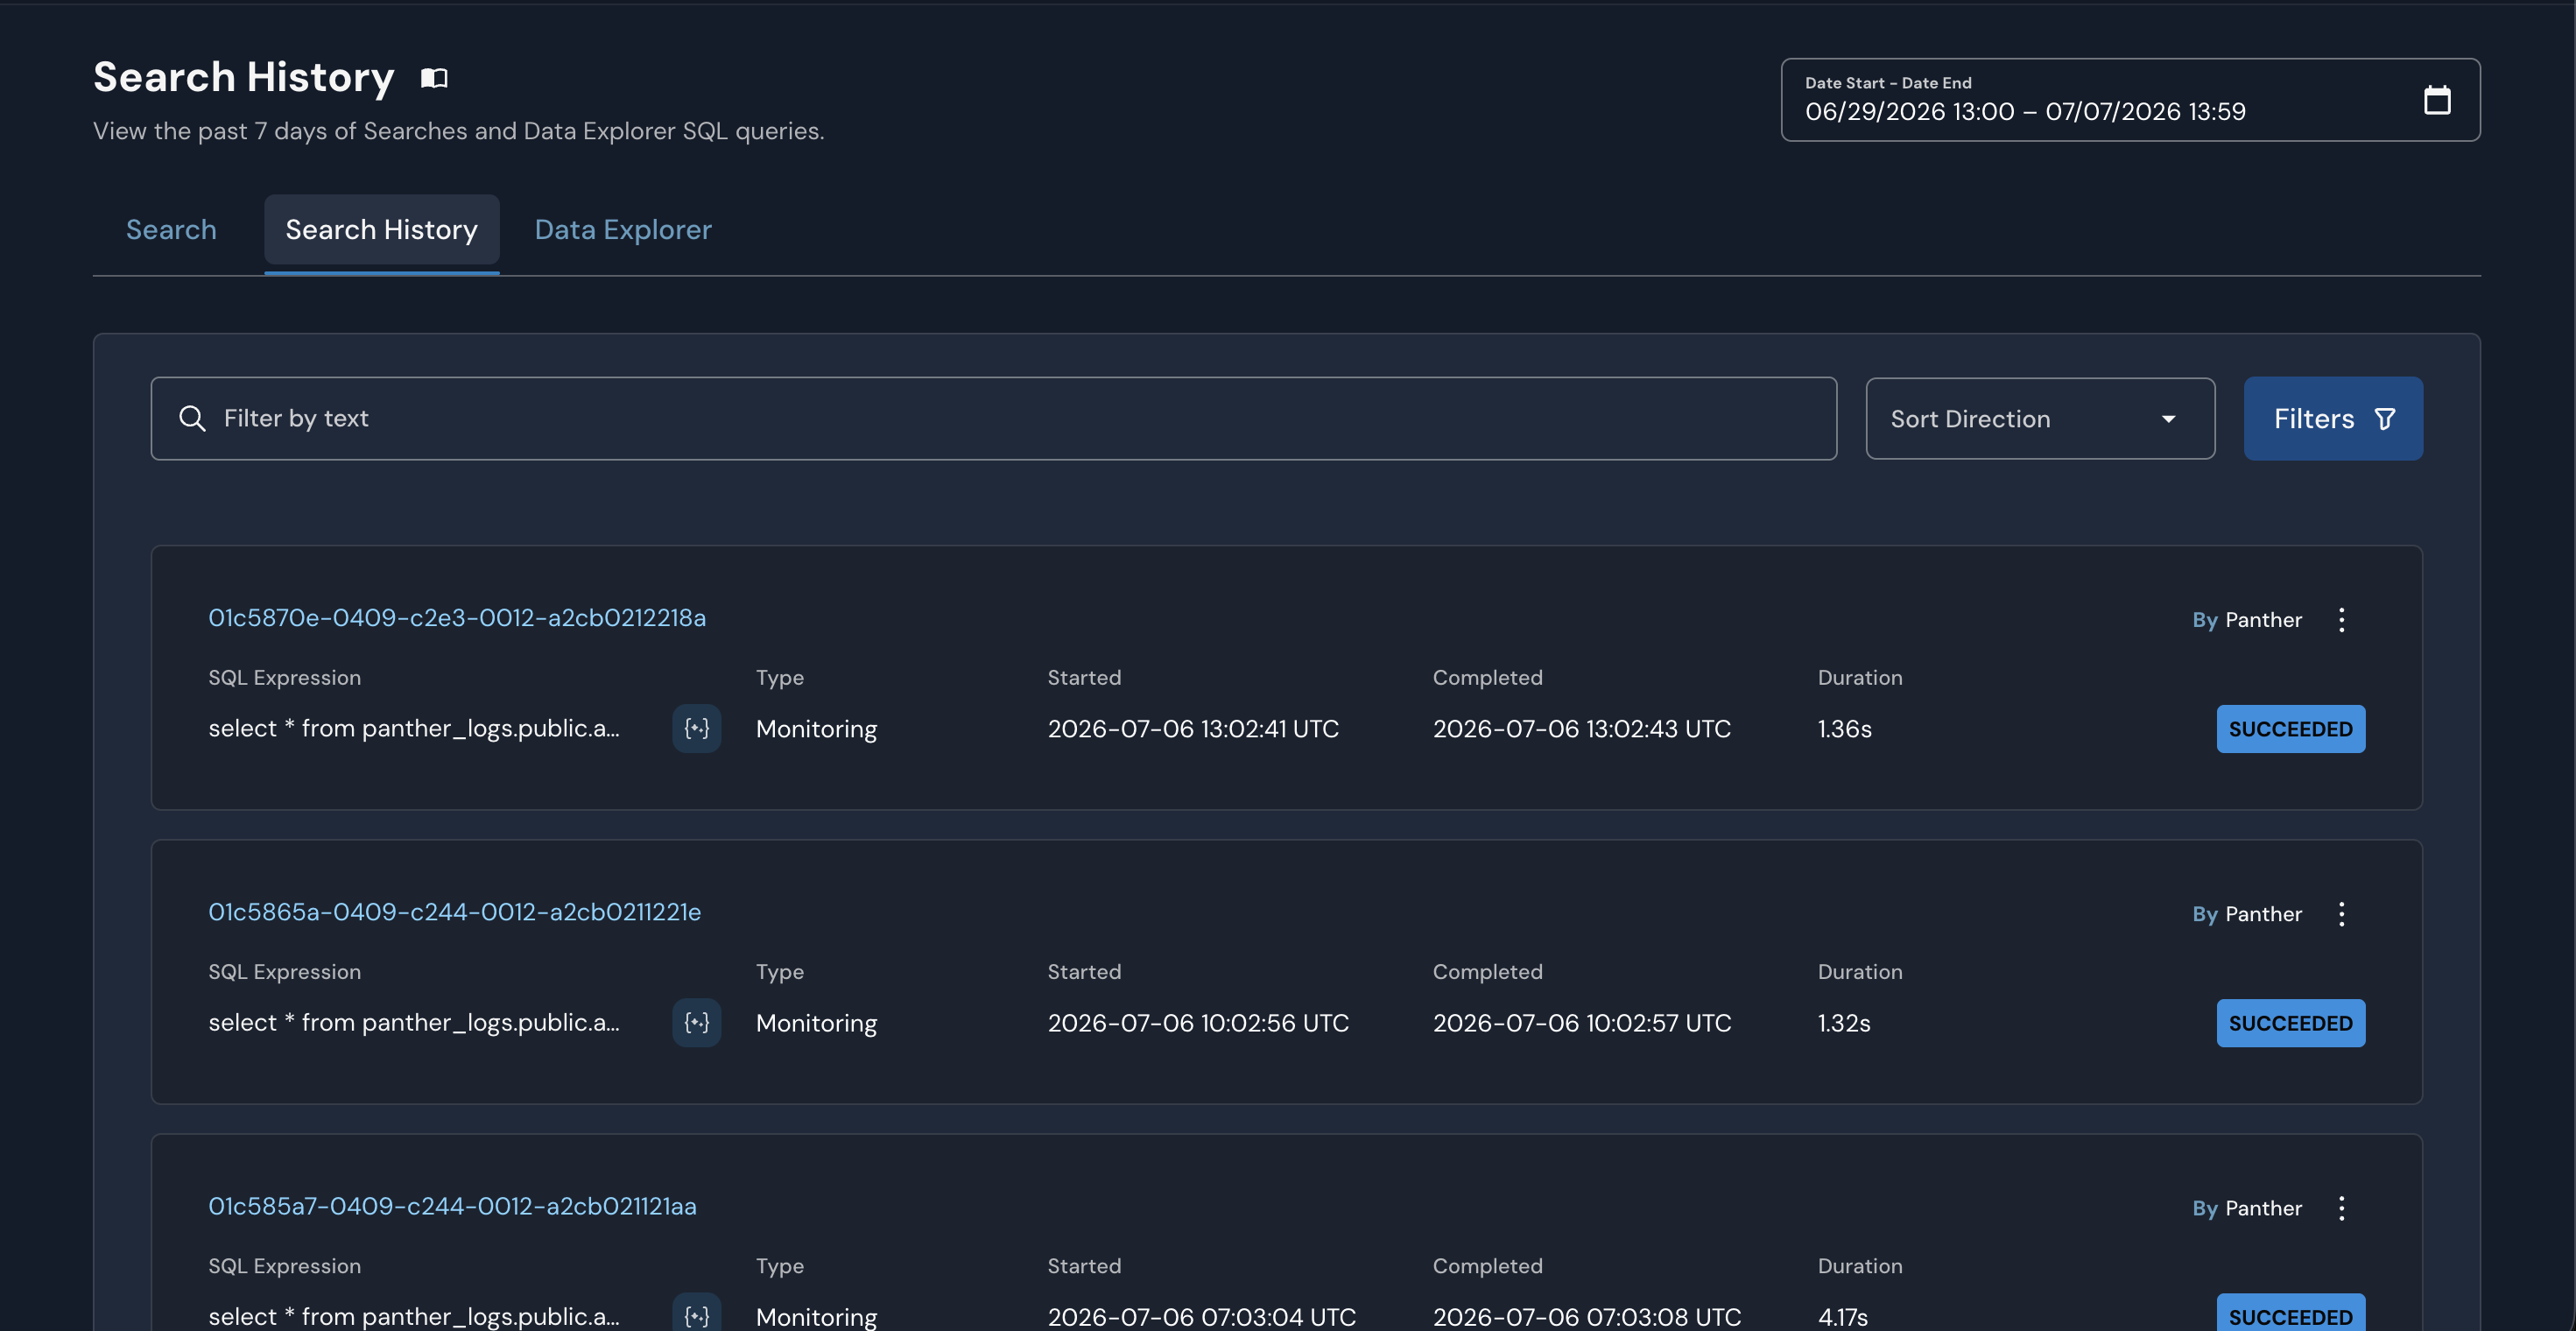The width and height of the screenshot is (2576, 1331).
Task: Click started time 2026-07-06 10:02:56 UTC
Action: [x=1198, y=1022]
